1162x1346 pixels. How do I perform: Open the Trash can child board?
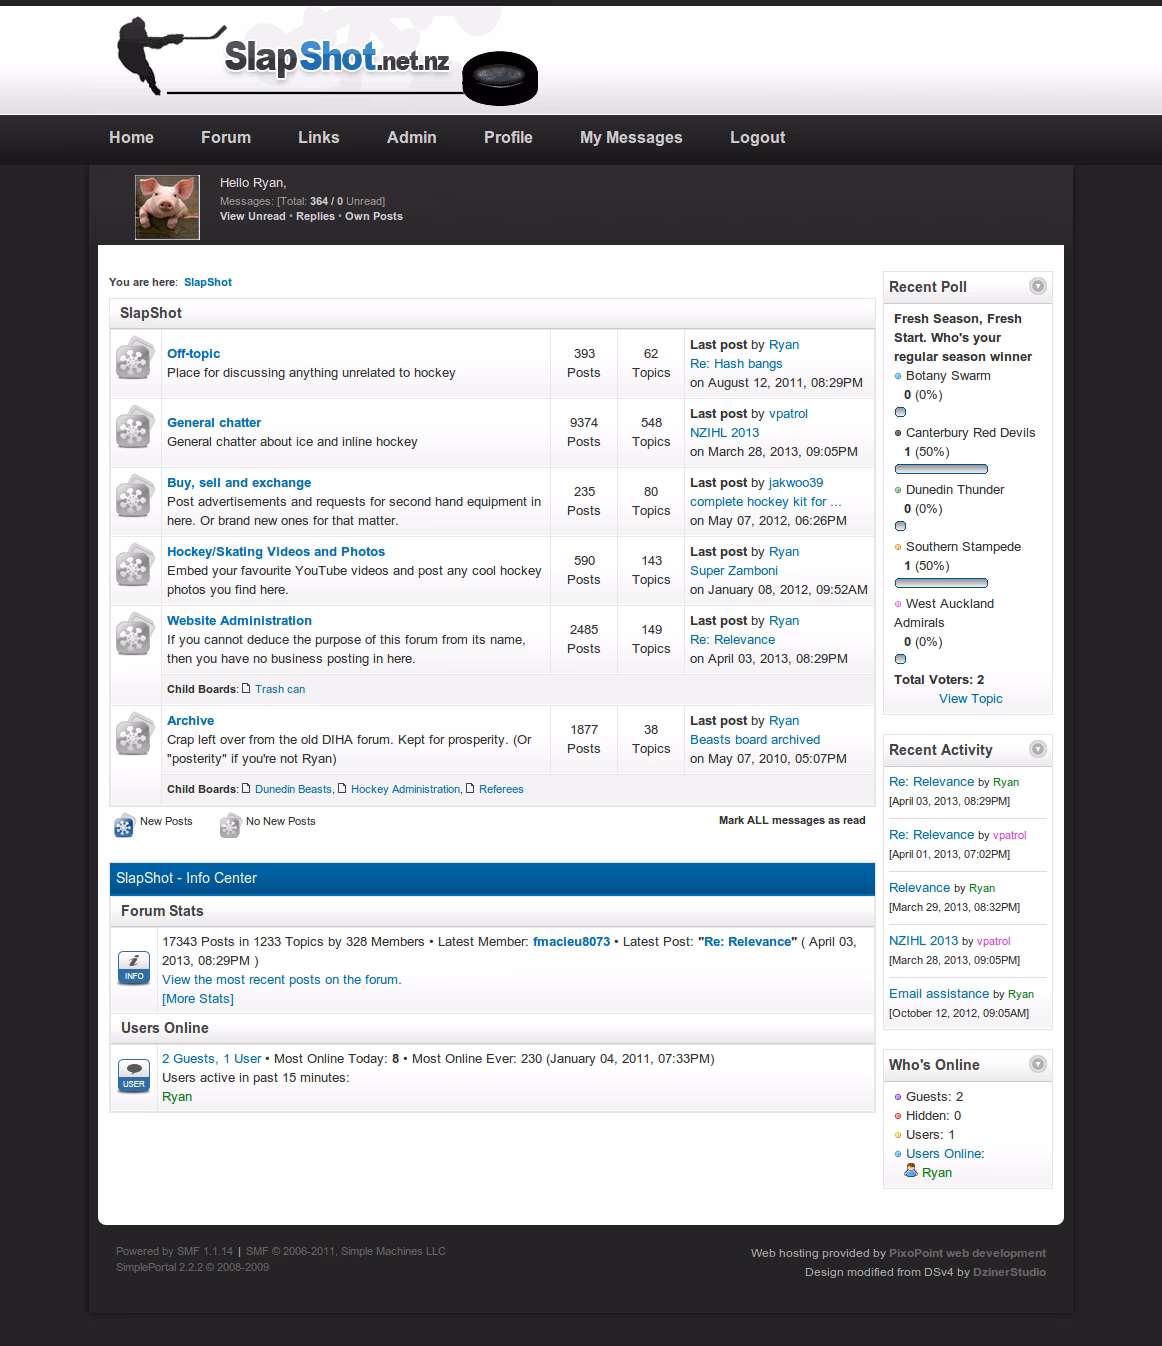279,689
